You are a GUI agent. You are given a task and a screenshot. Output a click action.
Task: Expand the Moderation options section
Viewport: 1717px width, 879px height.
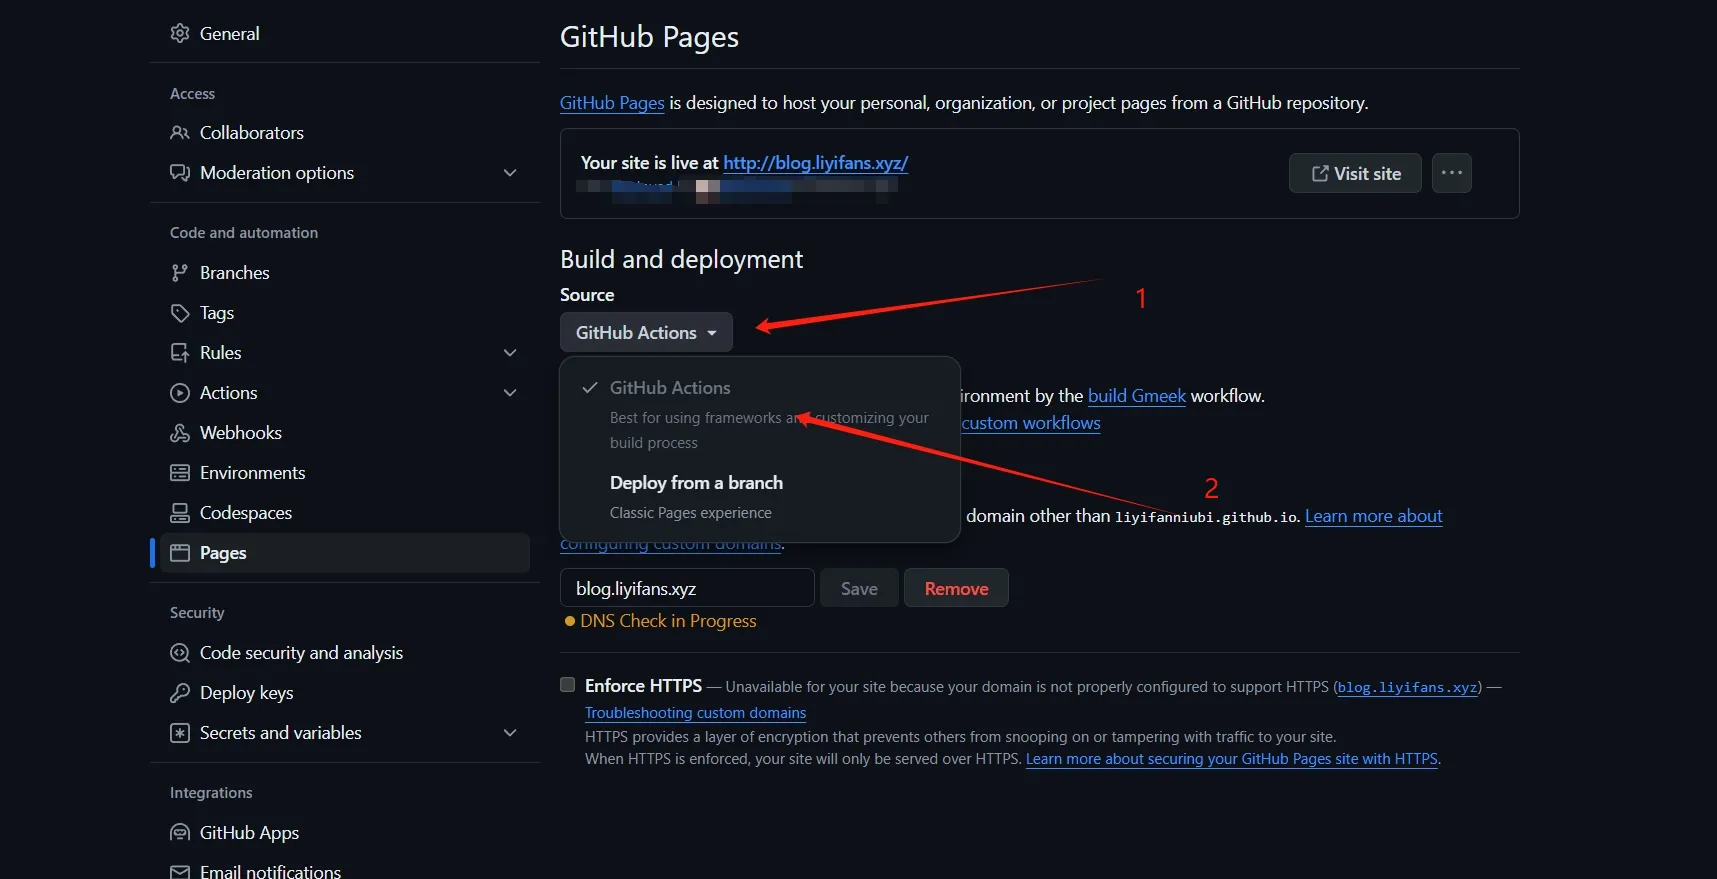[x=510, y=173]
